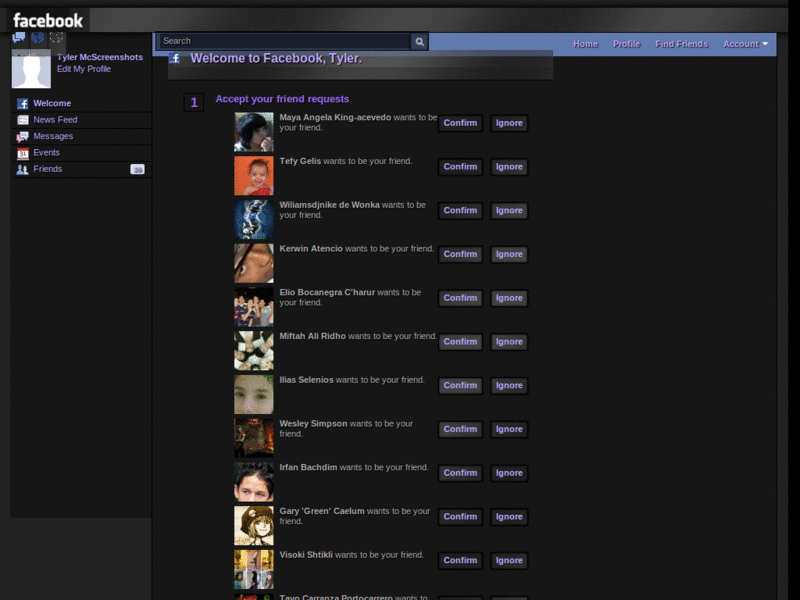The width and height of the screenshot is (800, 600).
Task: Click Tyler McScreenshots profile picture
Action: pos(31,69)
